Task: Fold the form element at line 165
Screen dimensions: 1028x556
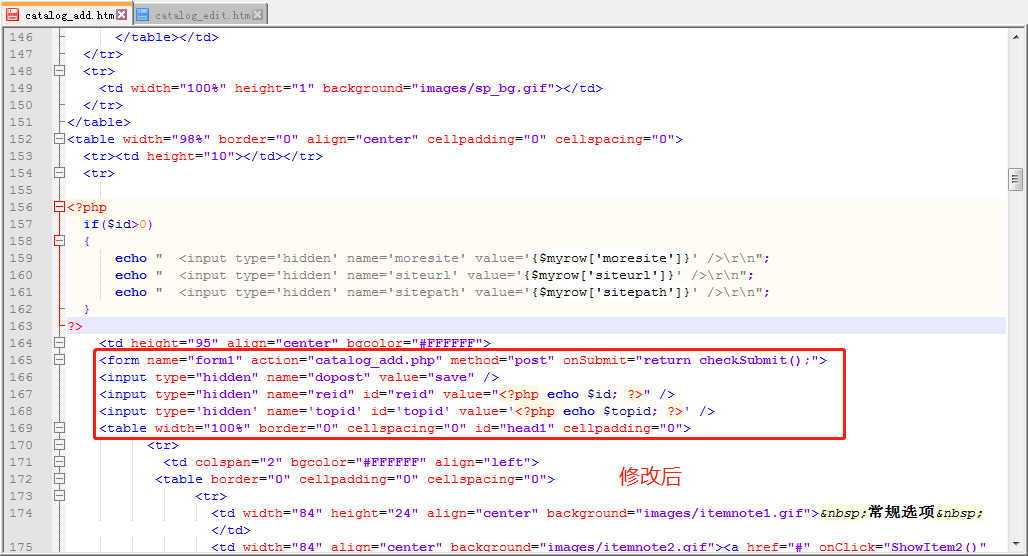Action: 59,360
